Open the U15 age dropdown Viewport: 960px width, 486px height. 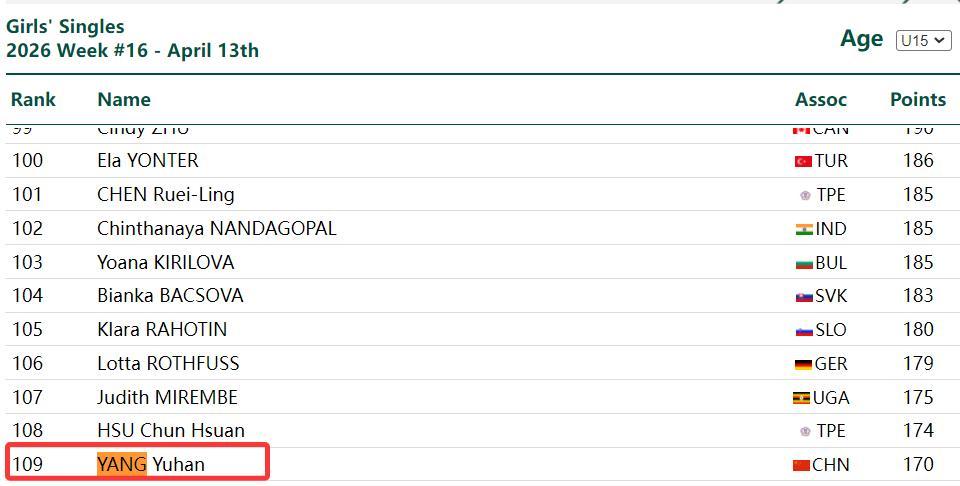(922, 40)
